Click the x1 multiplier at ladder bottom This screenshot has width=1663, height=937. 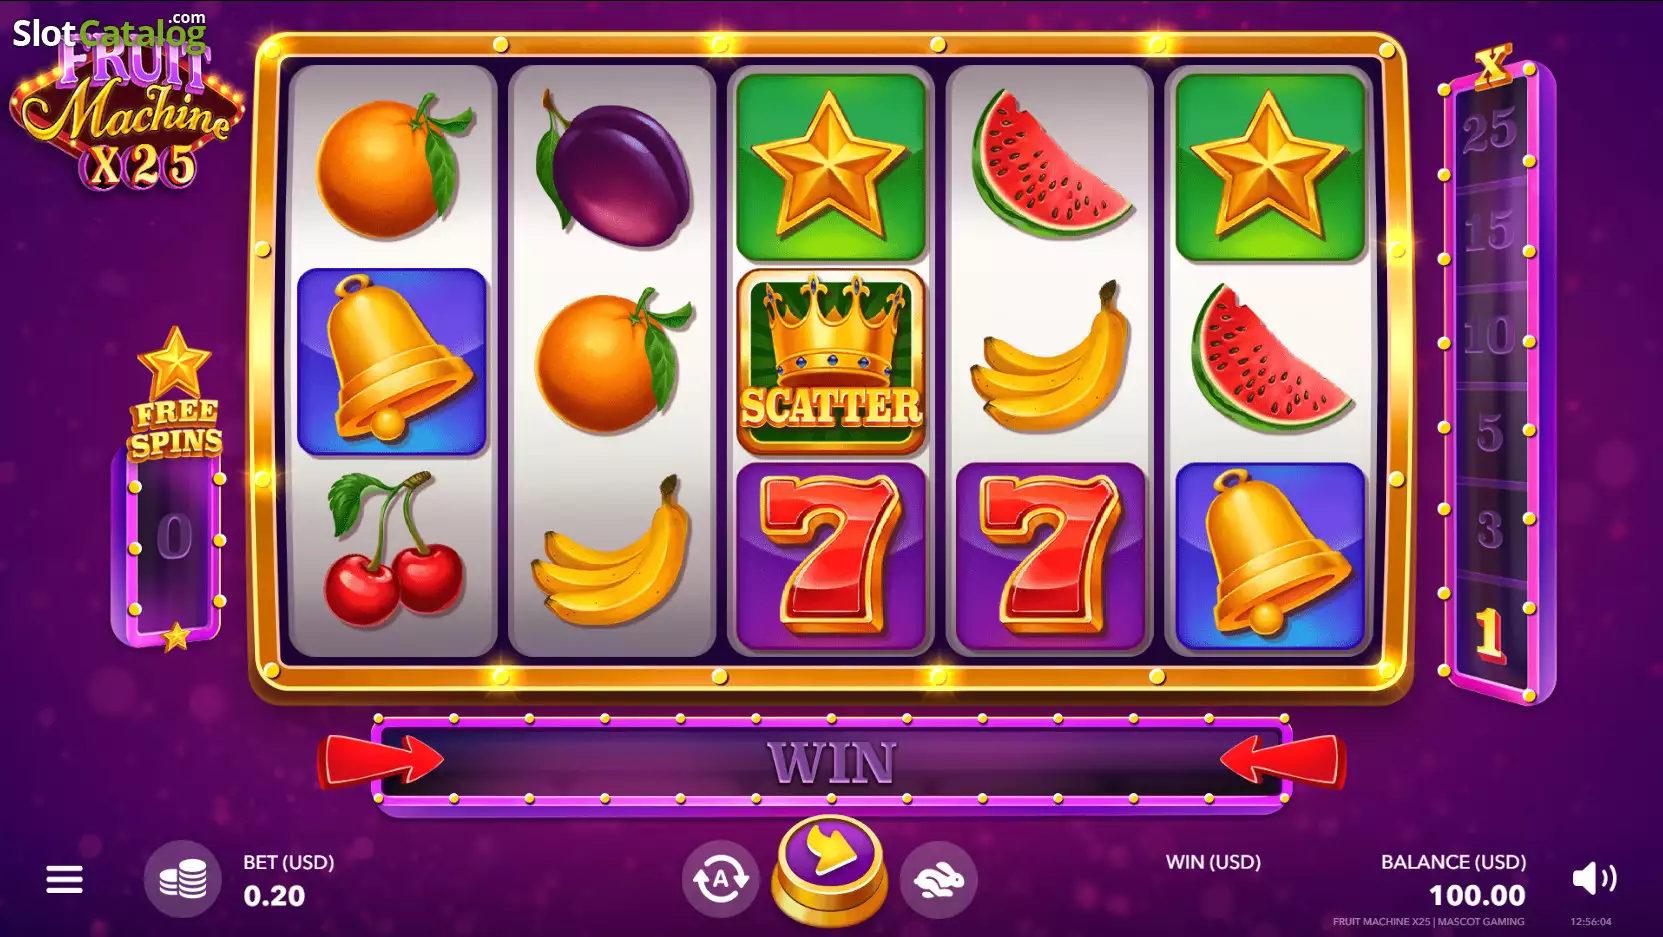[1489, 634]
